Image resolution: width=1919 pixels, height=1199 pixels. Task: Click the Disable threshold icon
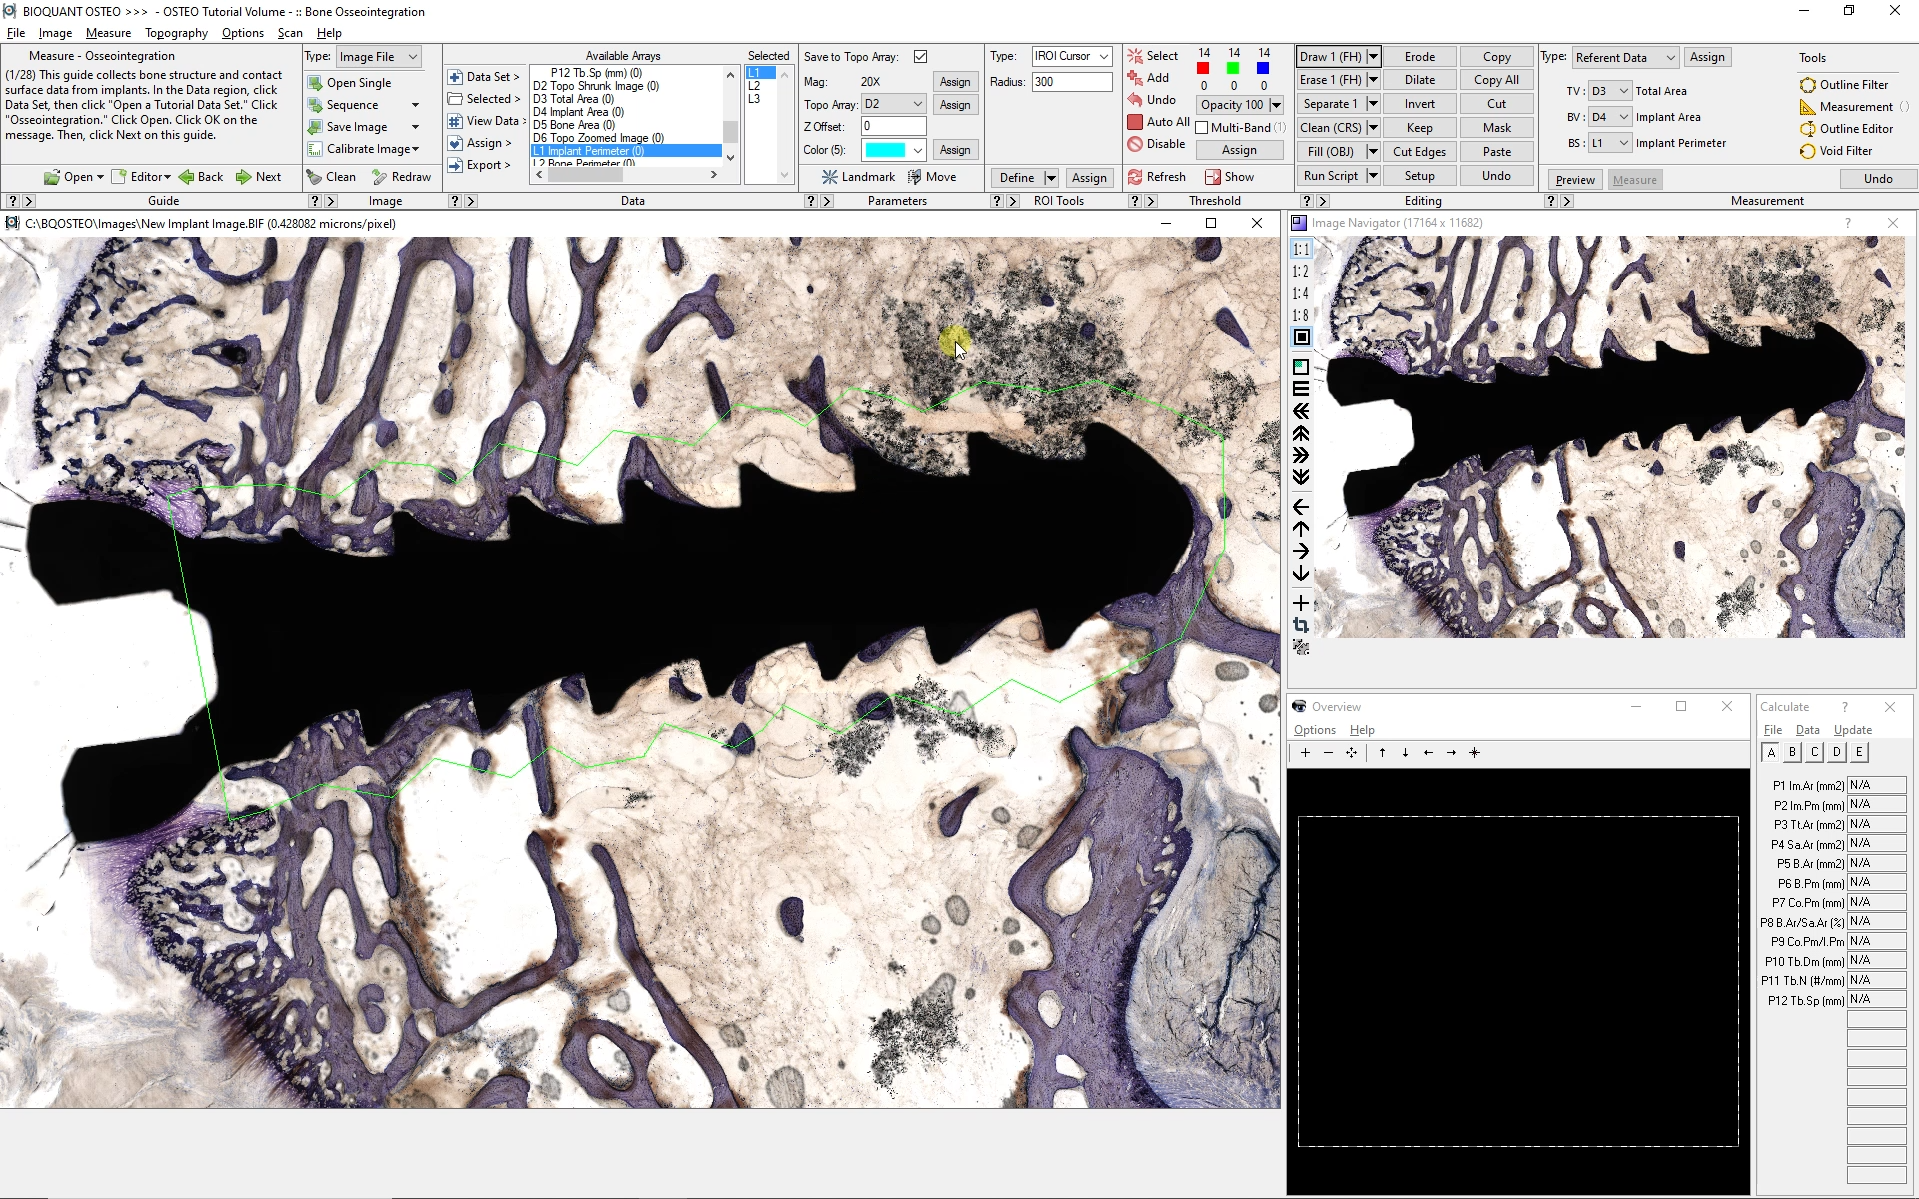point(1135,144)
